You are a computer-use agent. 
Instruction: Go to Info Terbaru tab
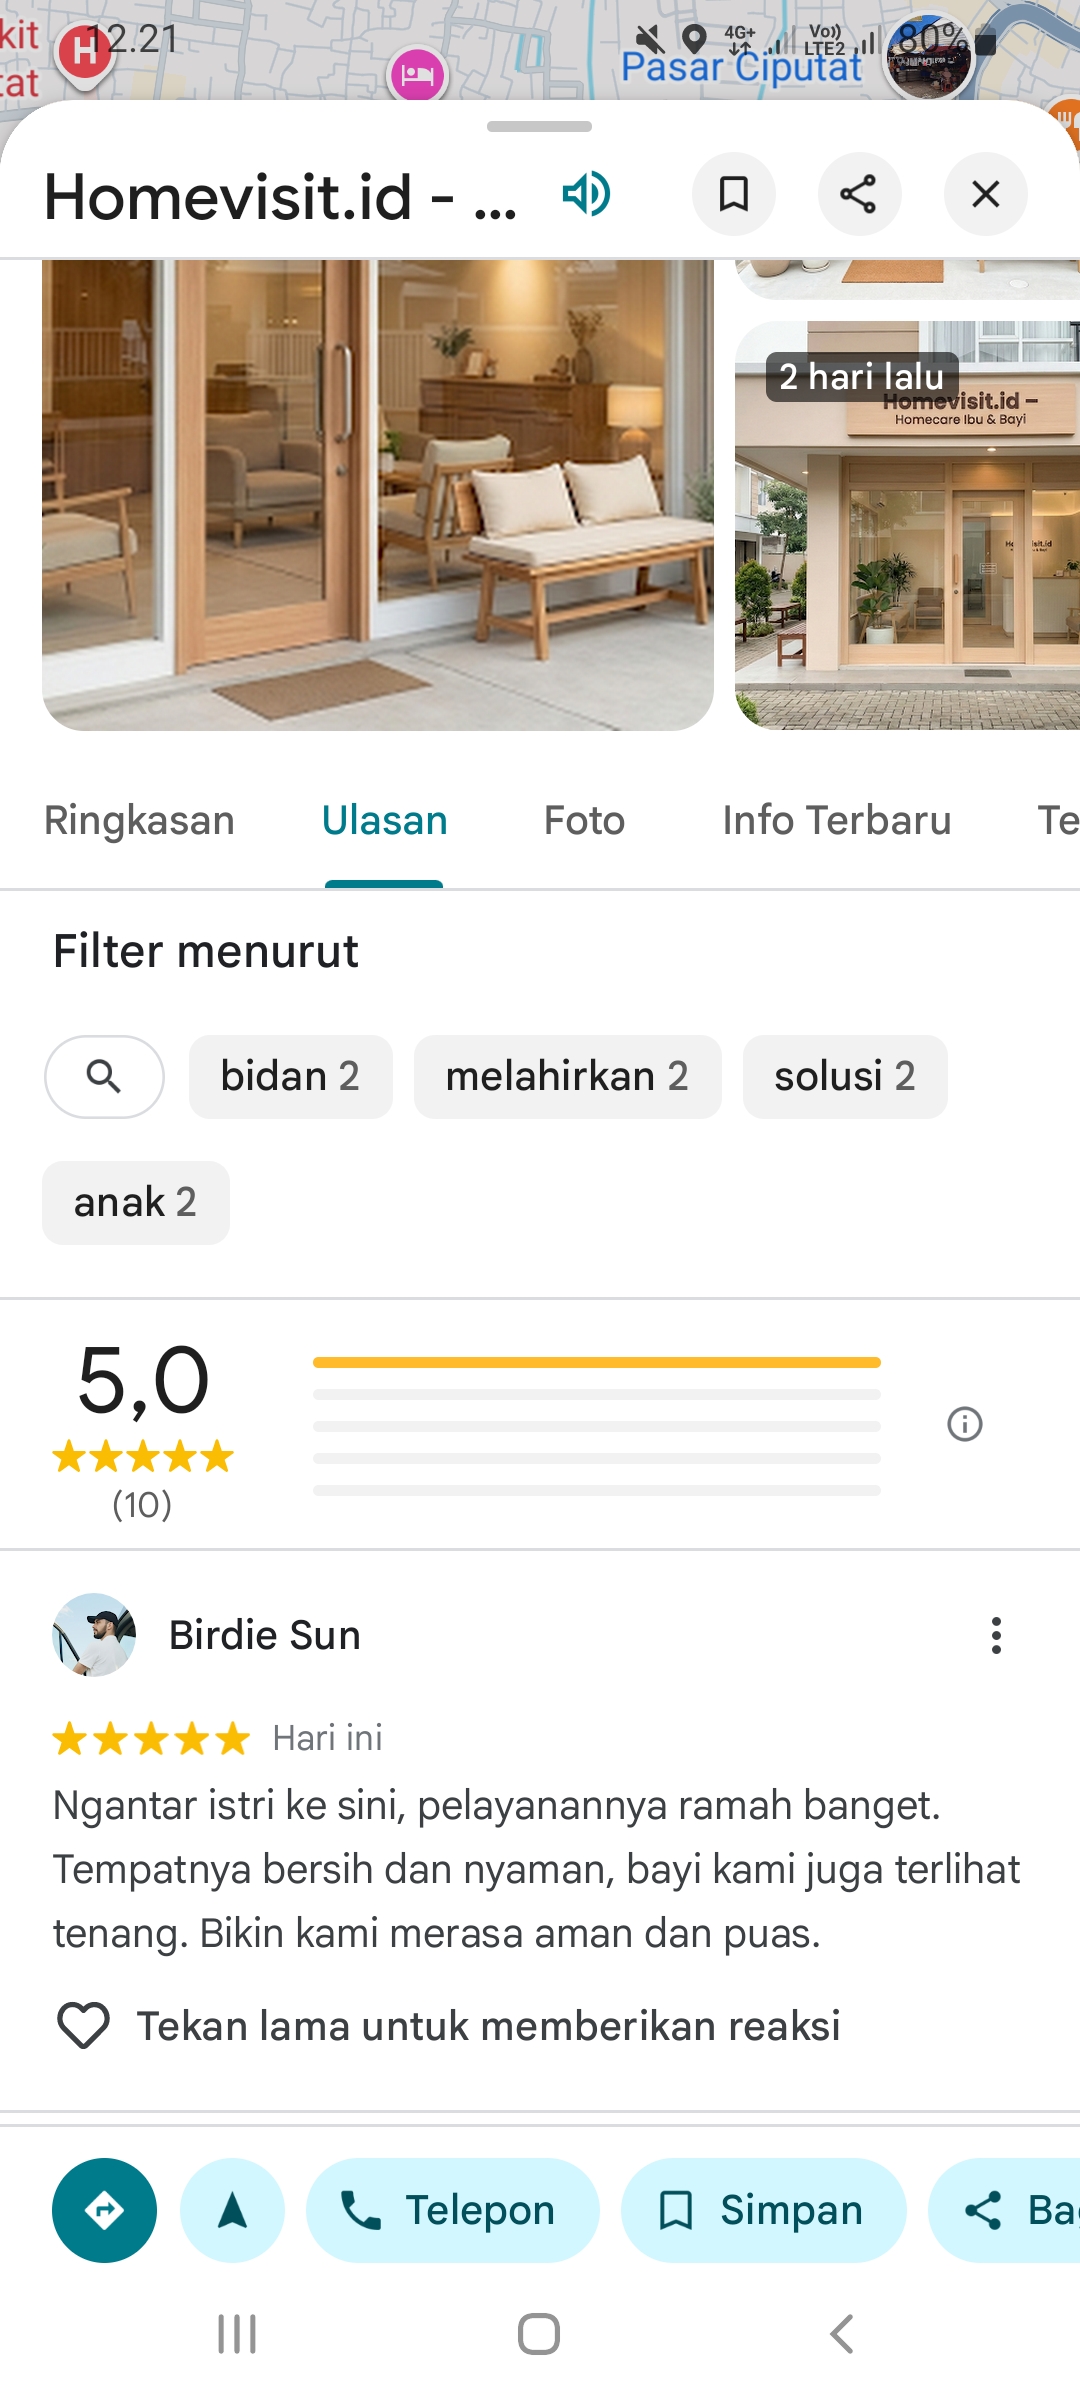[837, 821]
